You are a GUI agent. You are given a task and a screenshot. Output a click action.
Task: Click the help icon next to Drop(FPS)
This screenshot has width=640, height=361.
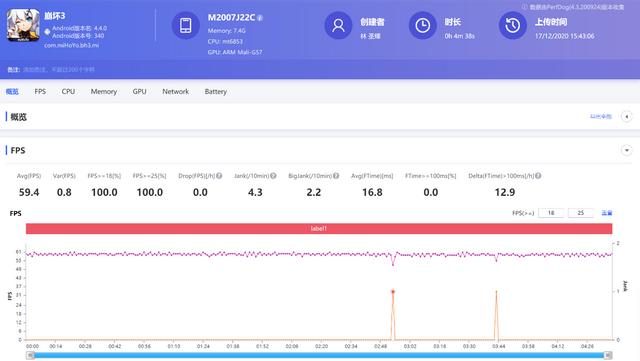(219, 176)
